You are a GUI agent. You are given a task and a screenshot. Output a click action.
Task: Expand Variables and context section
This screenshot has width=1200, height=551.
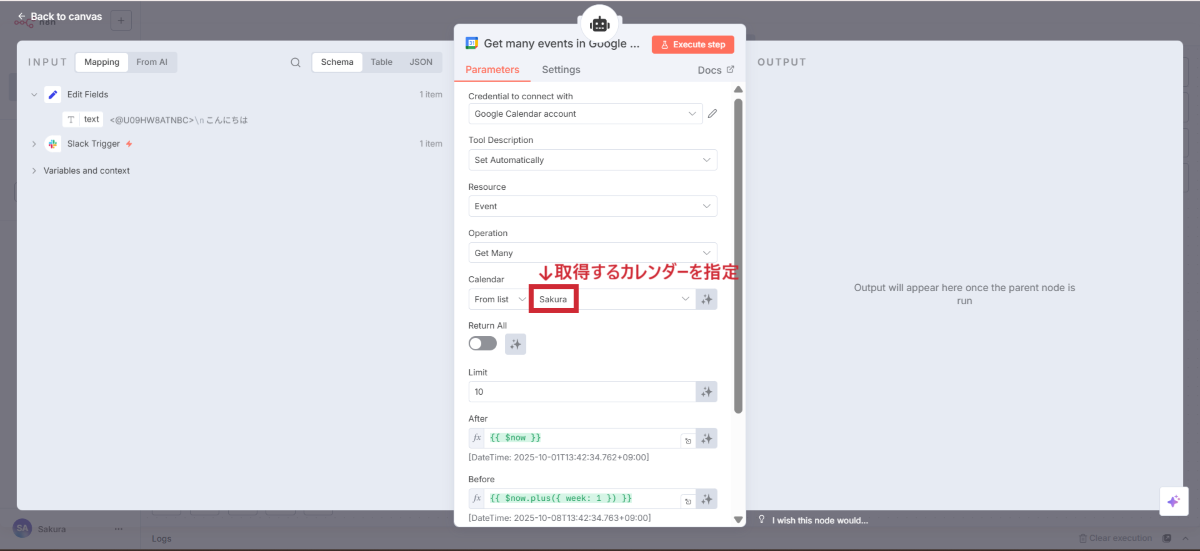coord(34,171)
